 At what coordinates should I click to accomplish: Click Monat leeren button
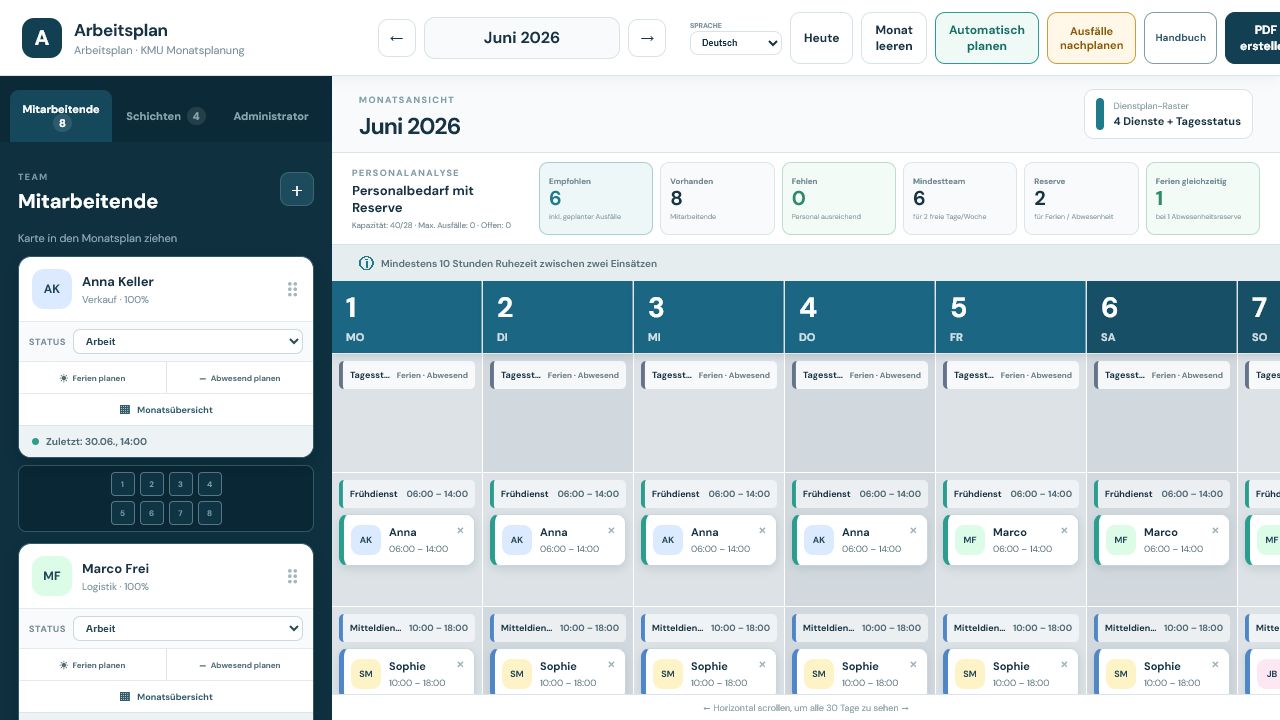click(x=894, y=38)
